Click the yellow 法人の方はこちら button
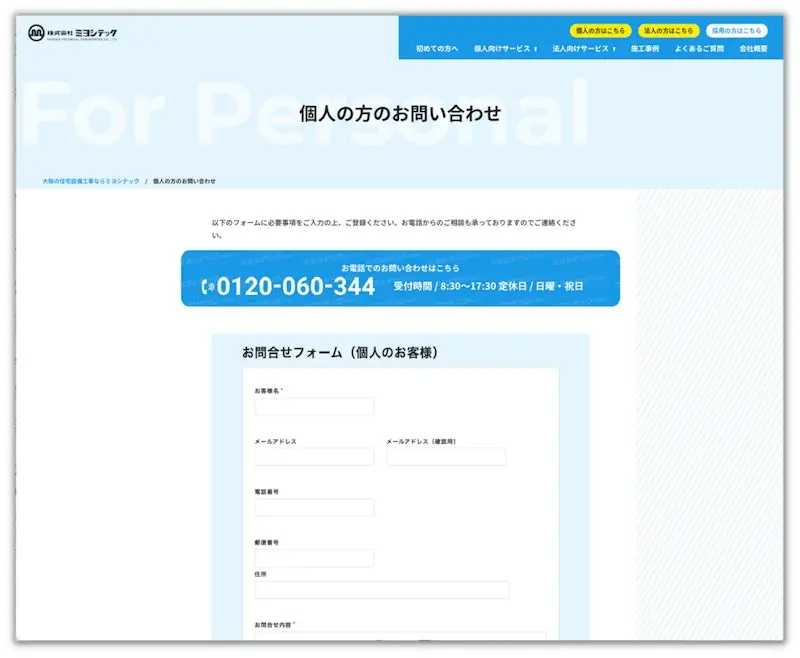The height and width of the screenshot is (658, 800). (x=672, y=31)
